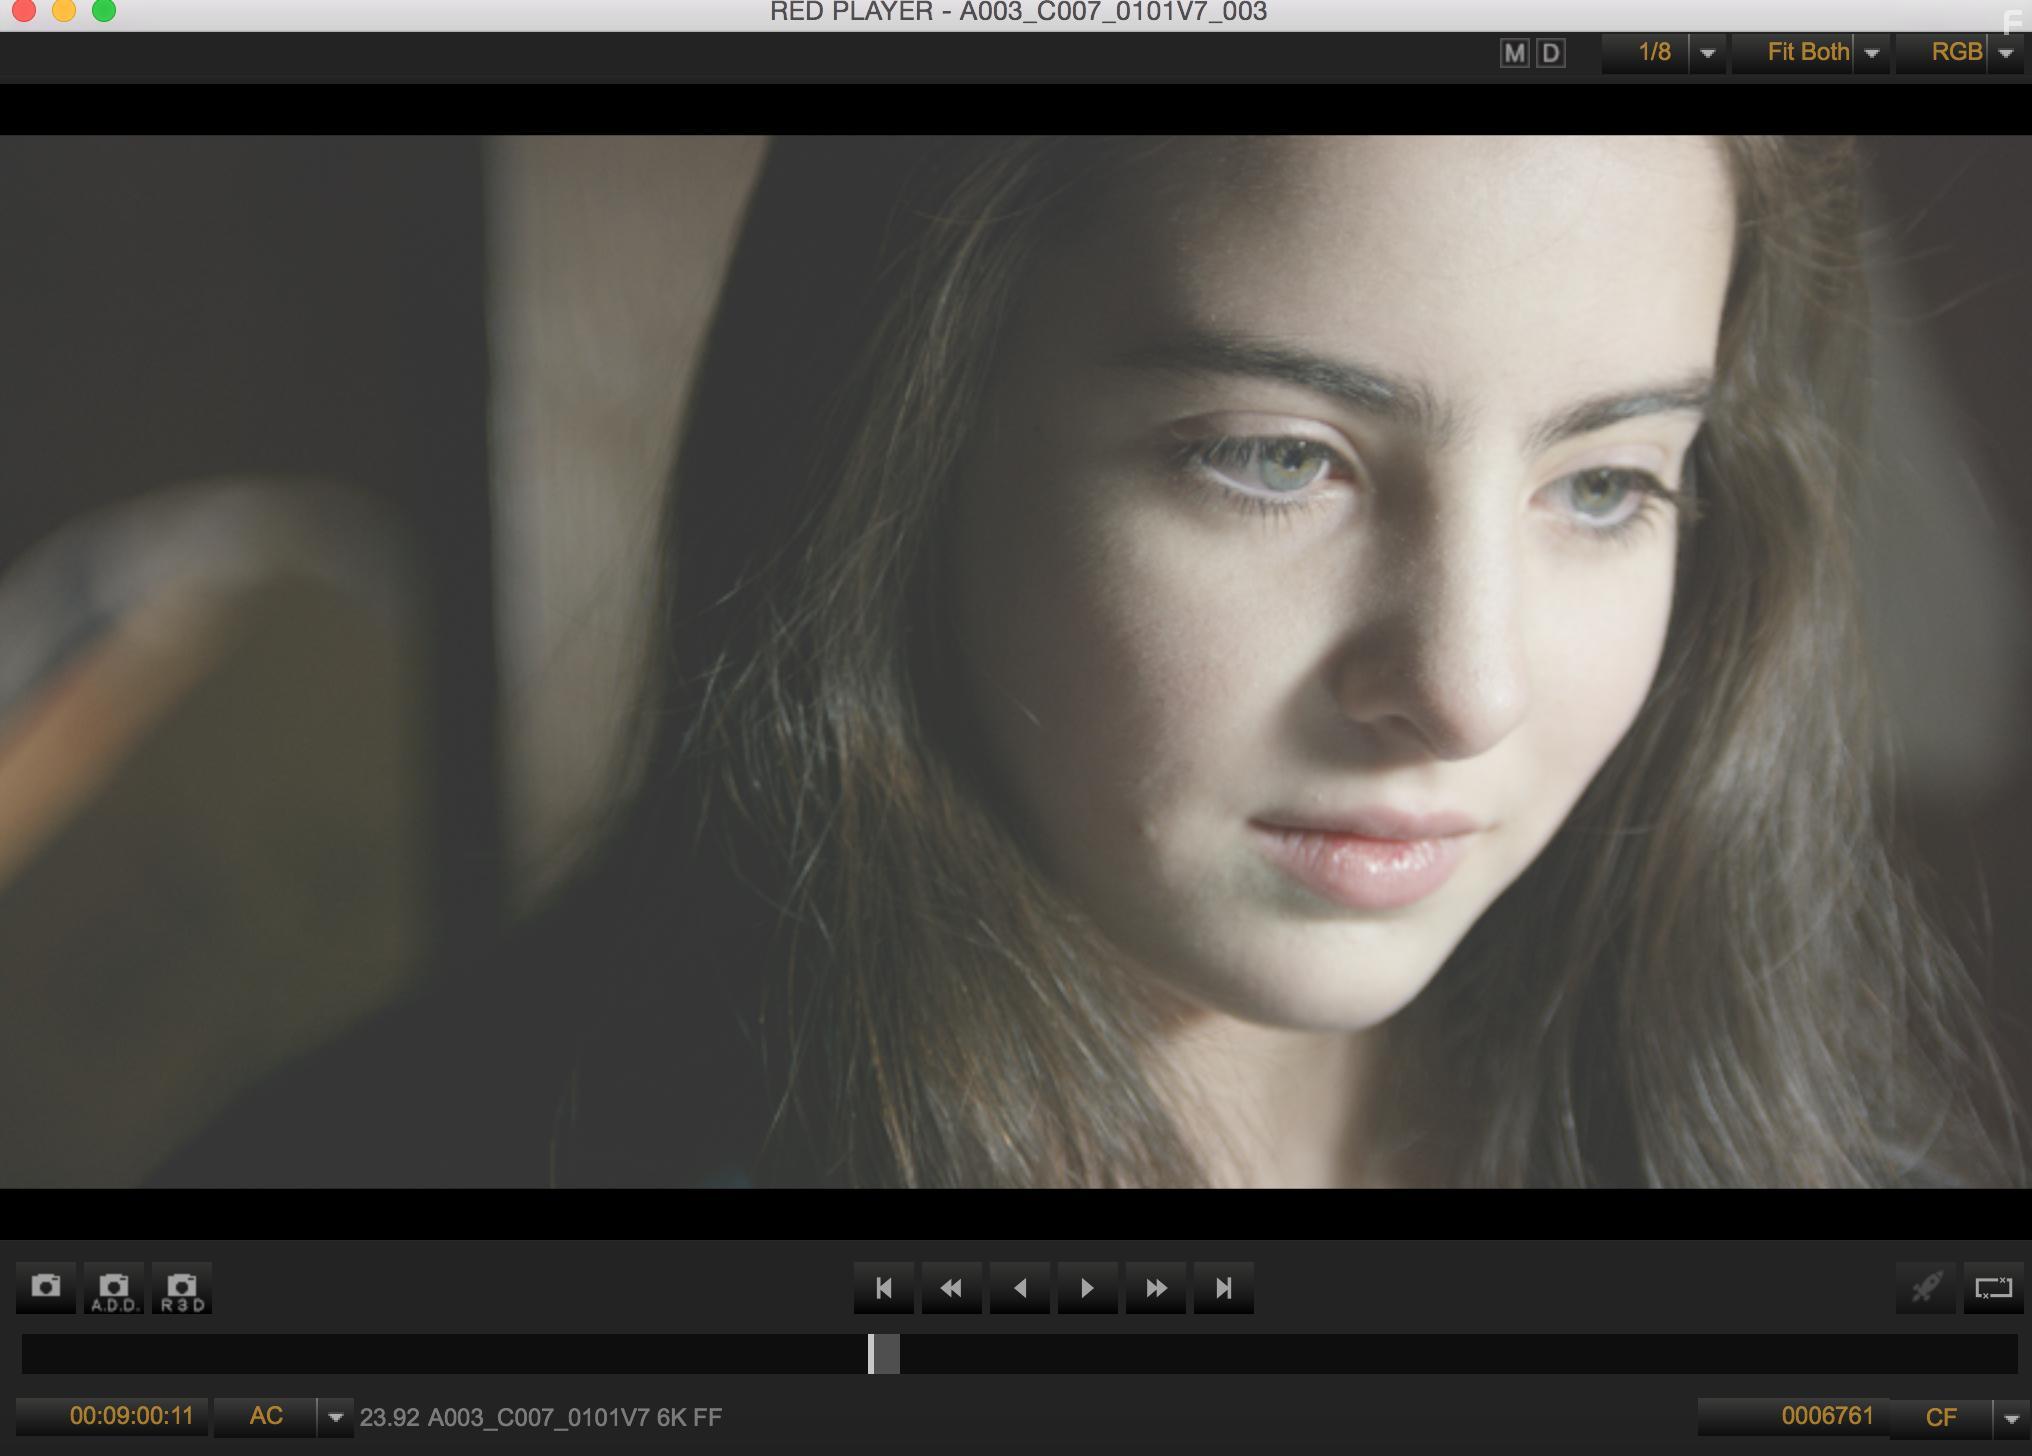This screenshot has height=1456, width=2032.
Task: Jump to the last frame of the clip
Action: 1223,1289
